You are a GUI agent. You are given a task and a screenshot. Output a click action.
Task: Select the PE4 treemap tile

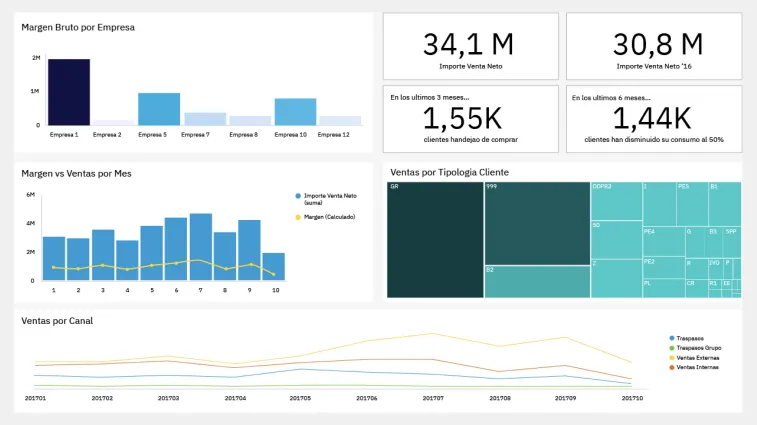pos(664,241)
